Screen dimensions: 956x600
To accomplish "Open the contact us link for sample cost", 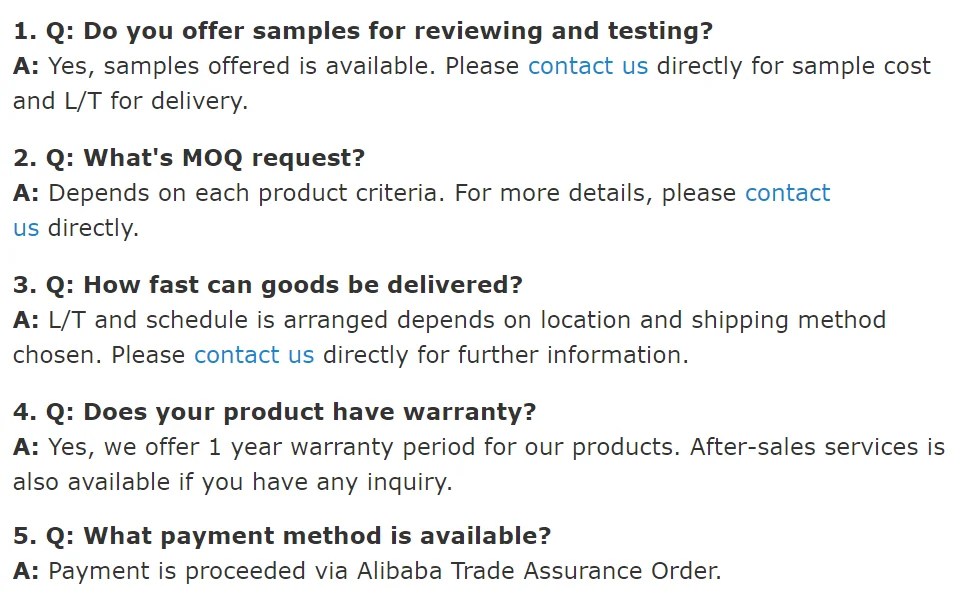I will tap(587, 66).
